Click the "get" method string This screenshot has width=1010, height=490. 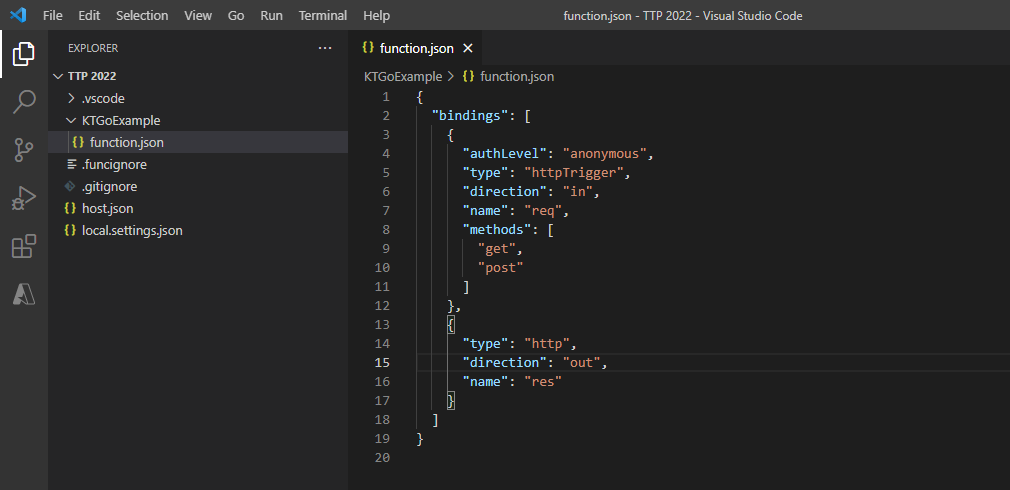496,249
